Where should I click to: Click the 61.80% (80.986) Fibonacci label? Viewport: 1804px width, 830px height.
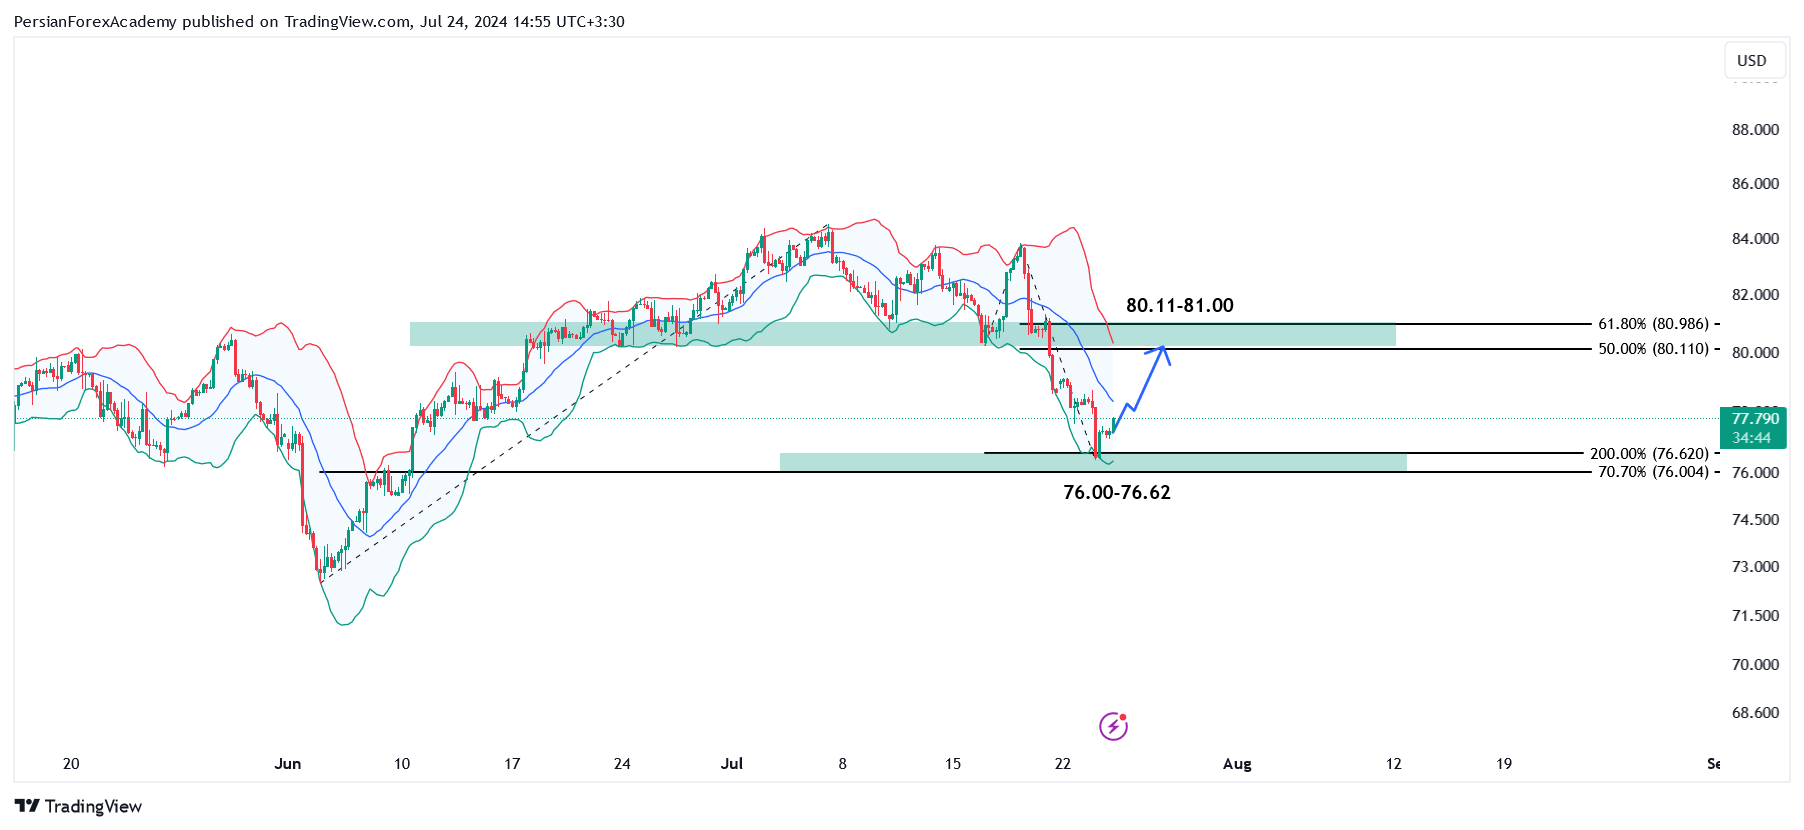tap(1653, 324)
